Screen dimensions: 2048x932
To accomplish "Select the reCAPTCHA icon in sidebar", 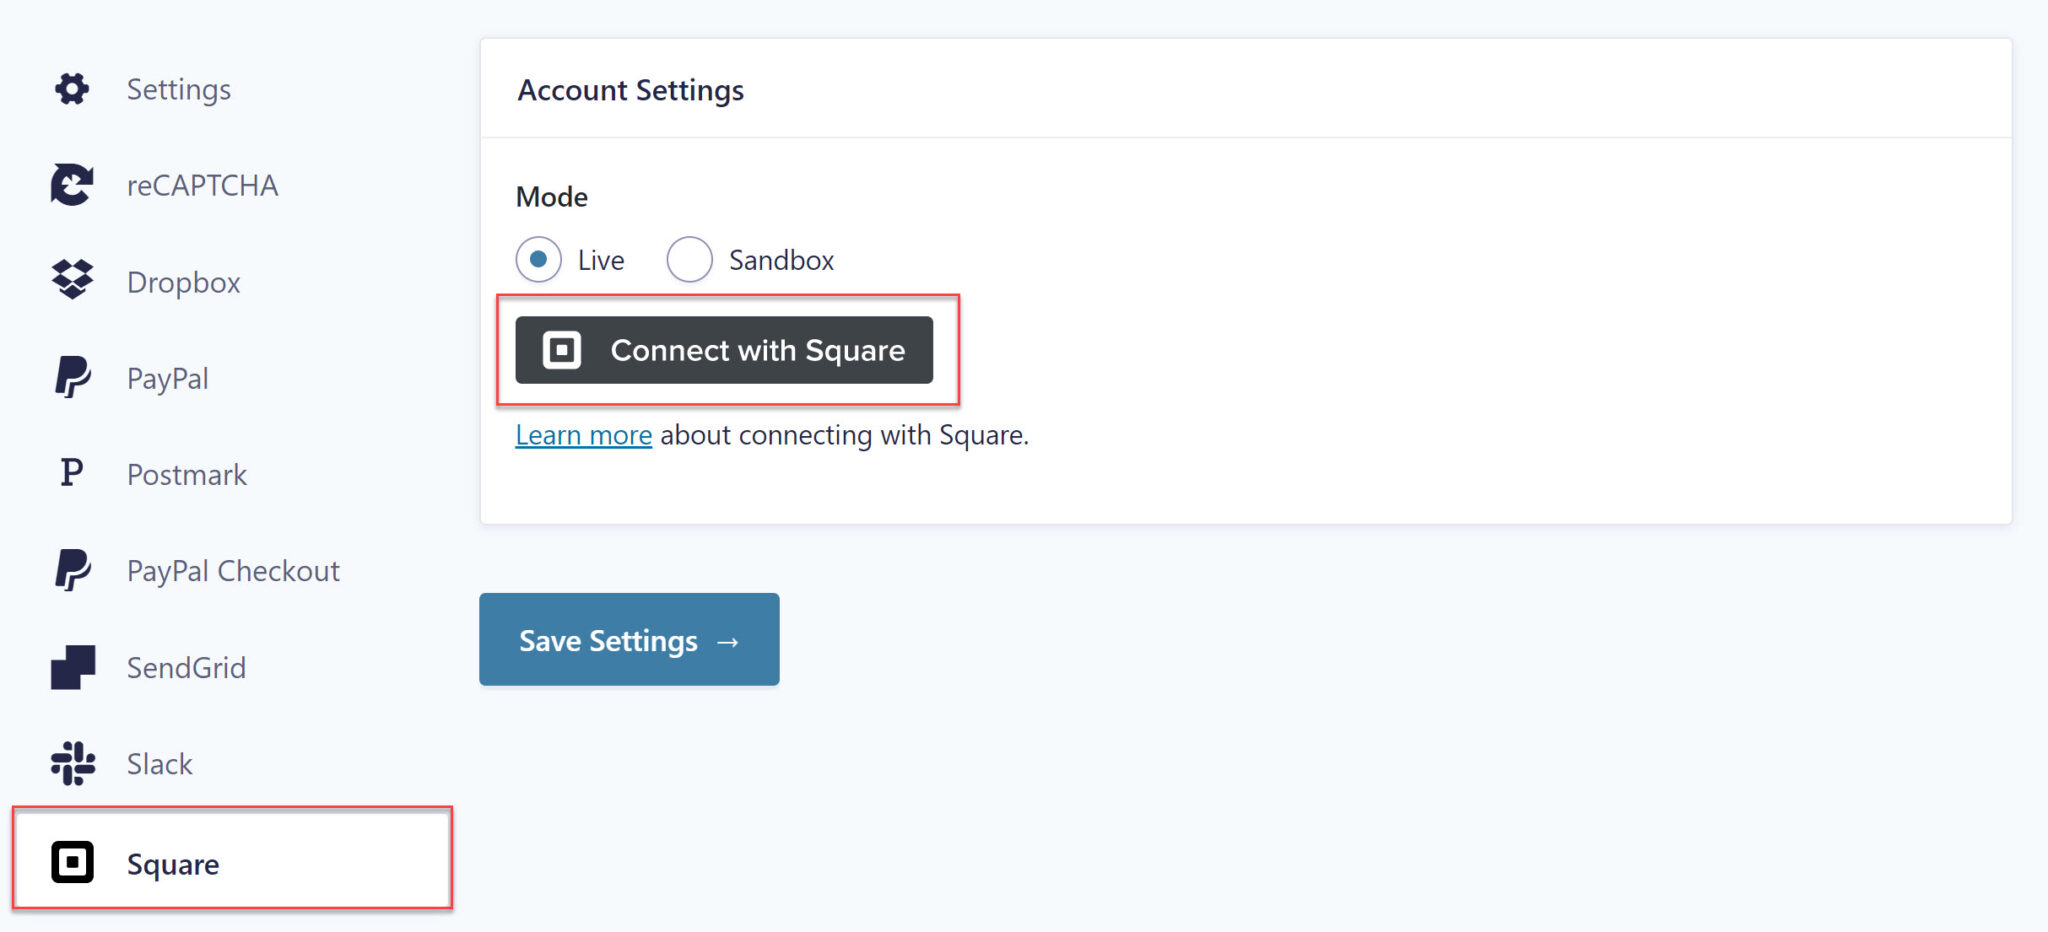I will click(70, 184).
